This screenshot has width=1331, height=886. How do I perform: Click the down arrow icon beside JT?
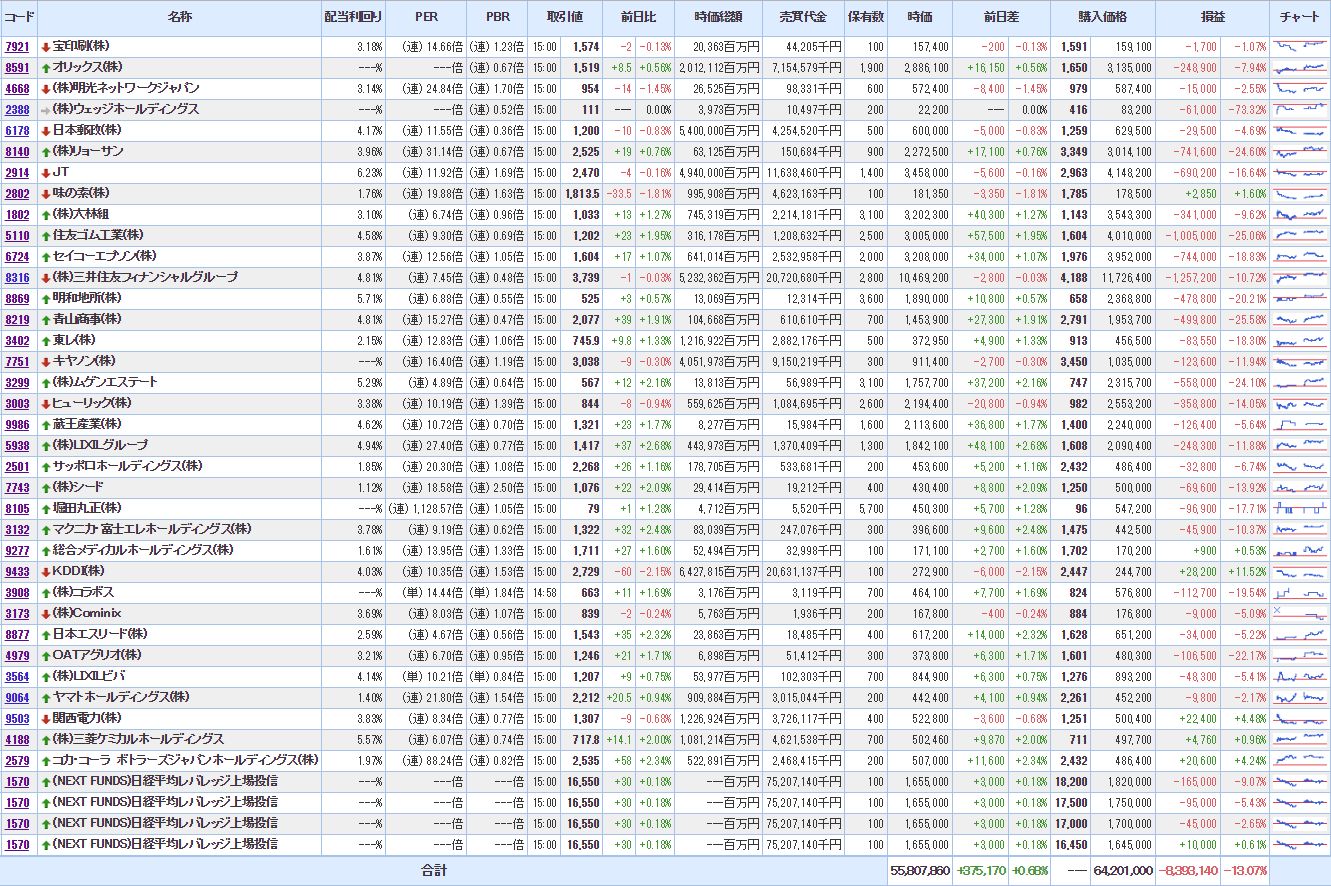(46, 172)
